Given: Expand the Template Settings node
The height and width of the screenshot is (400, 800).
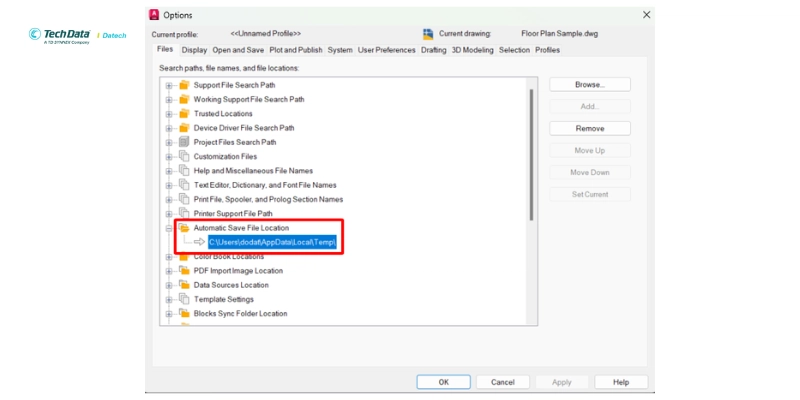Looking at the screenshot, I should click(169, 300).
